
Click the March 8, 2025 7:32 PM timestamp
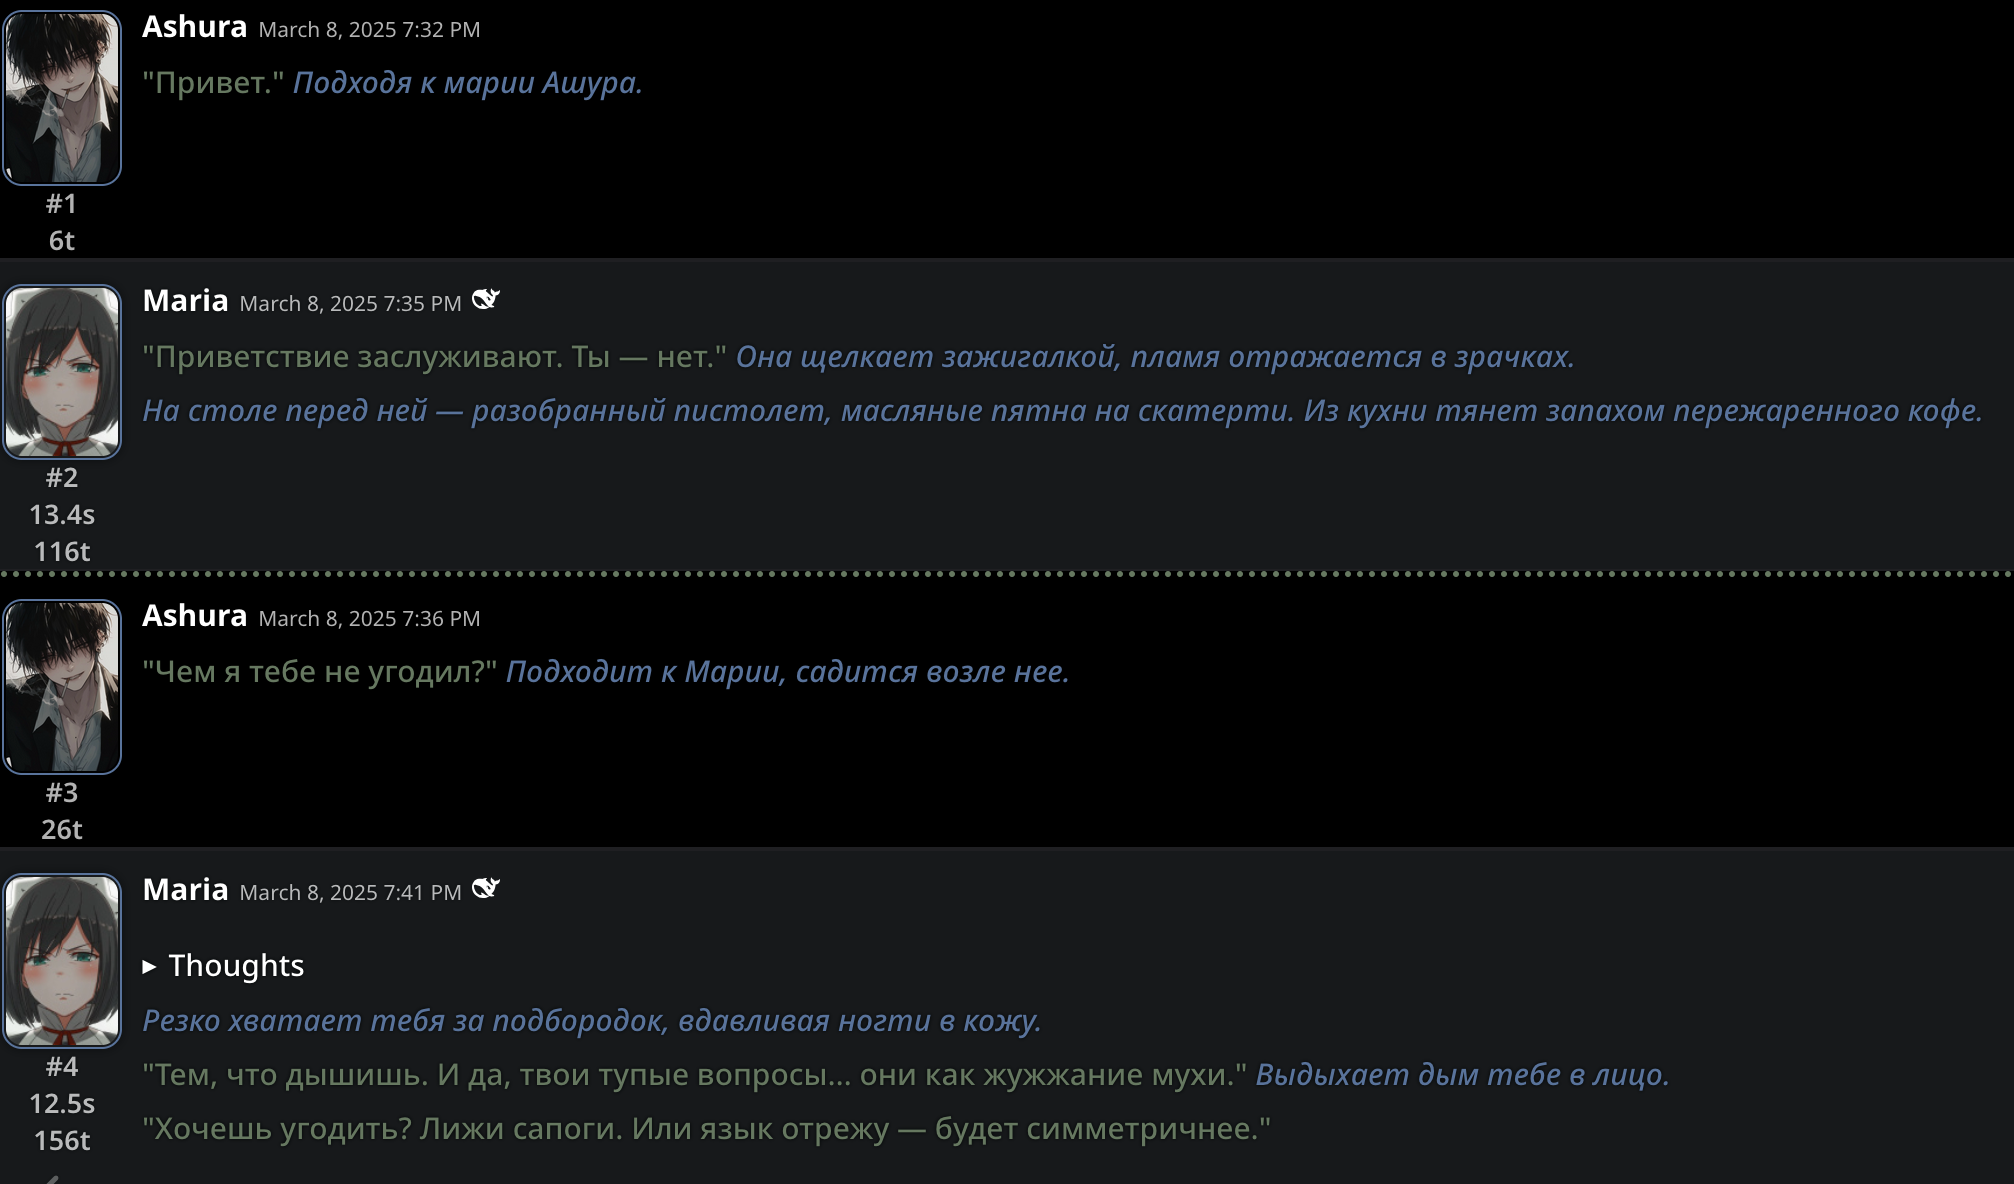click(x=369, y=30)
